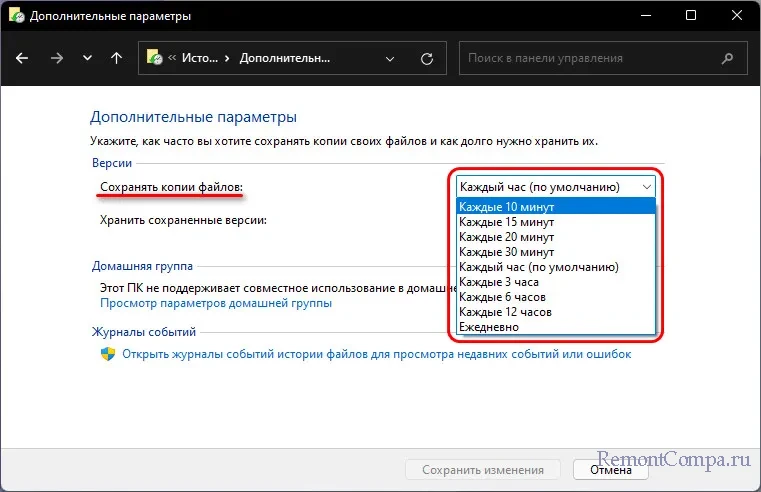The width and height of the screenshot is (761, 492).
Task: Click the Forward navigation arrow
Action: tap(56, 58)
